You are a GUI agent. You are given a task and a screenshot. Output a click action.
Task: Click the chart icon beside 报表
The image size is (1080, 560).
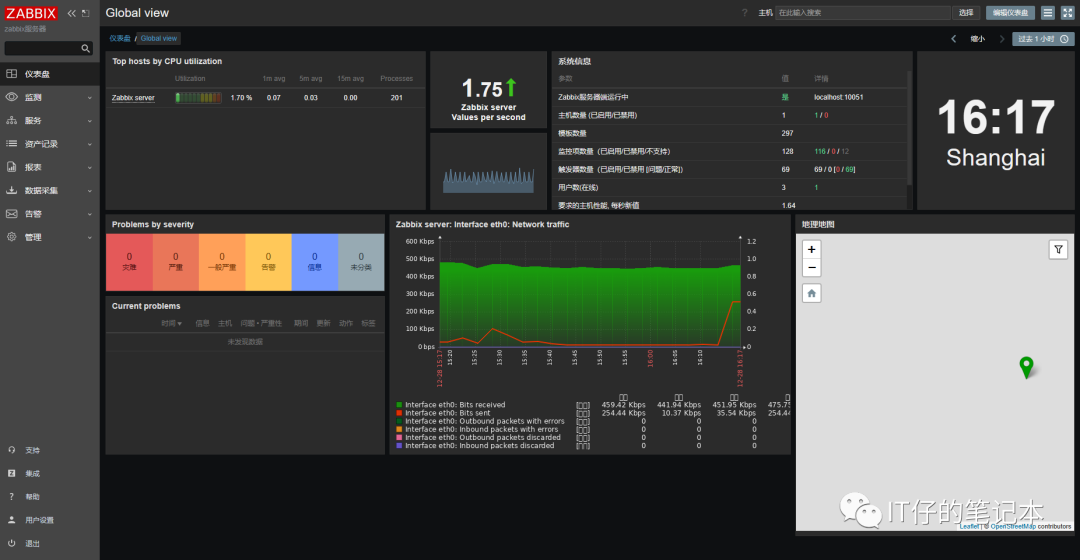coord(12,167)
